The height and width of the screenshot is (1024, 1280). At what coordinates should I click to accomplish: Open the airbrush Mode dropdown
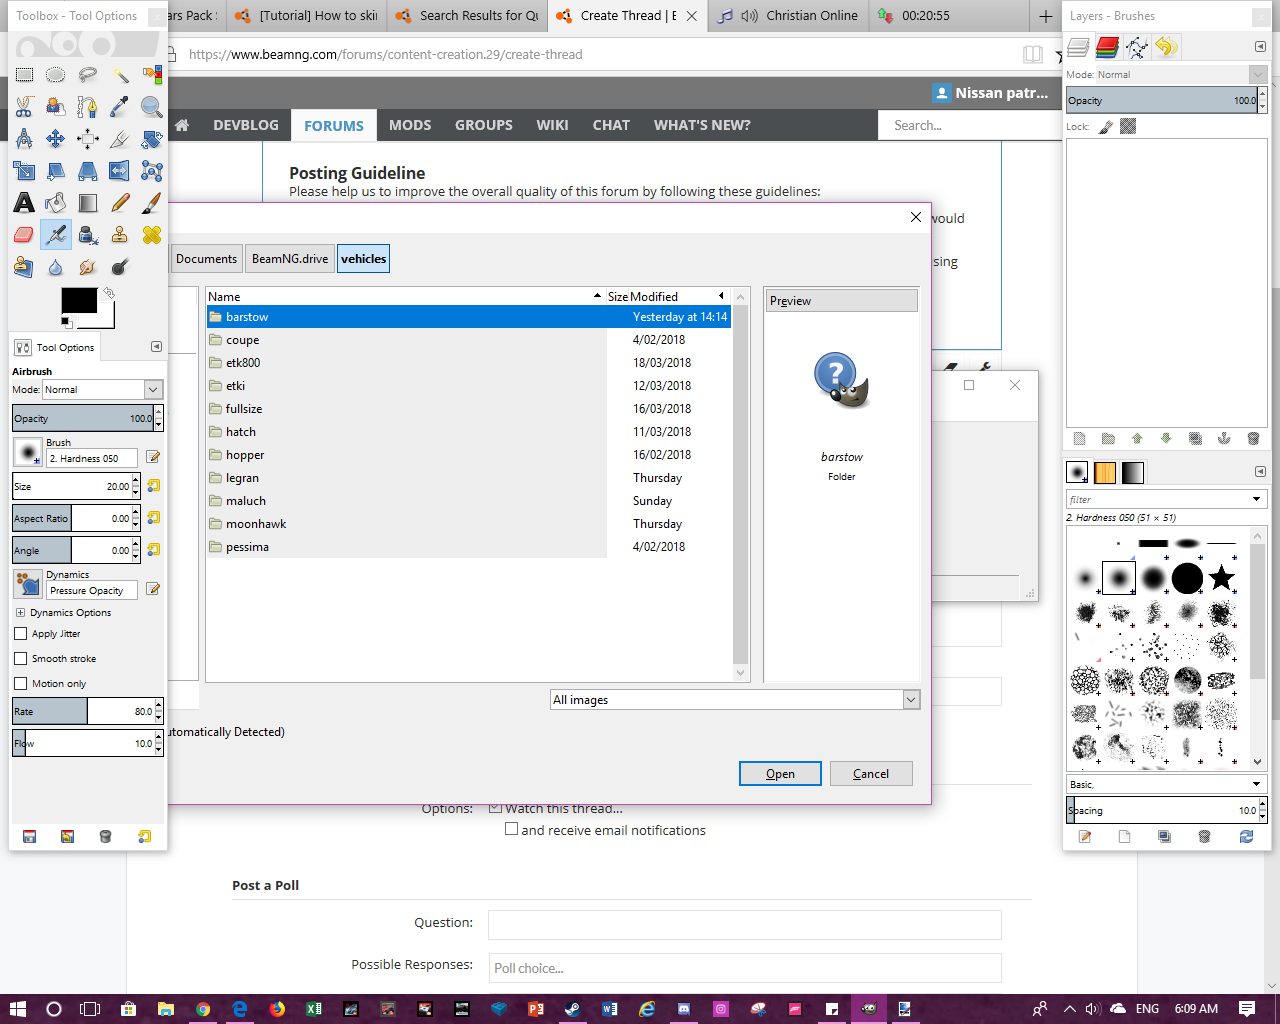102,390
